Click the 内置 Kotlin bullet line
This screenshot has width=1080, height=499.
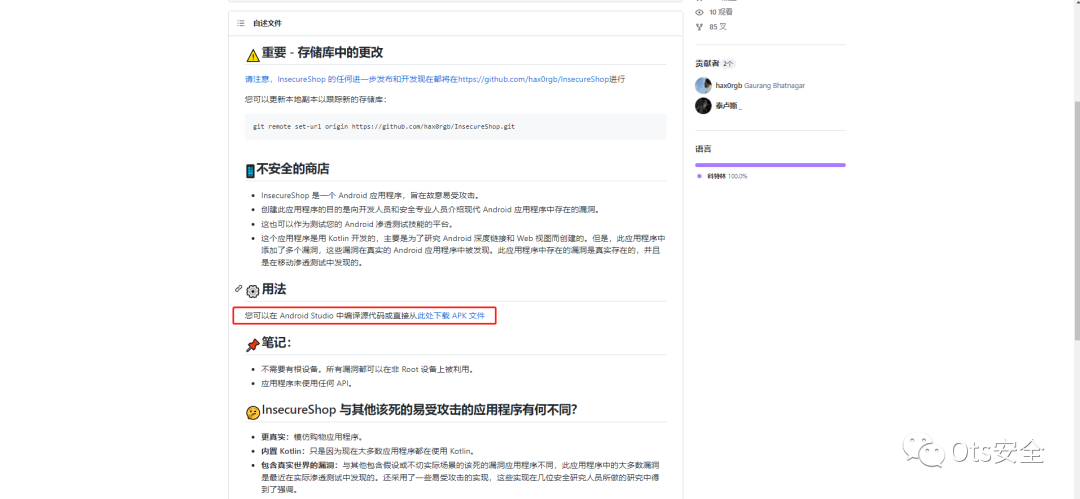[367, 451]
